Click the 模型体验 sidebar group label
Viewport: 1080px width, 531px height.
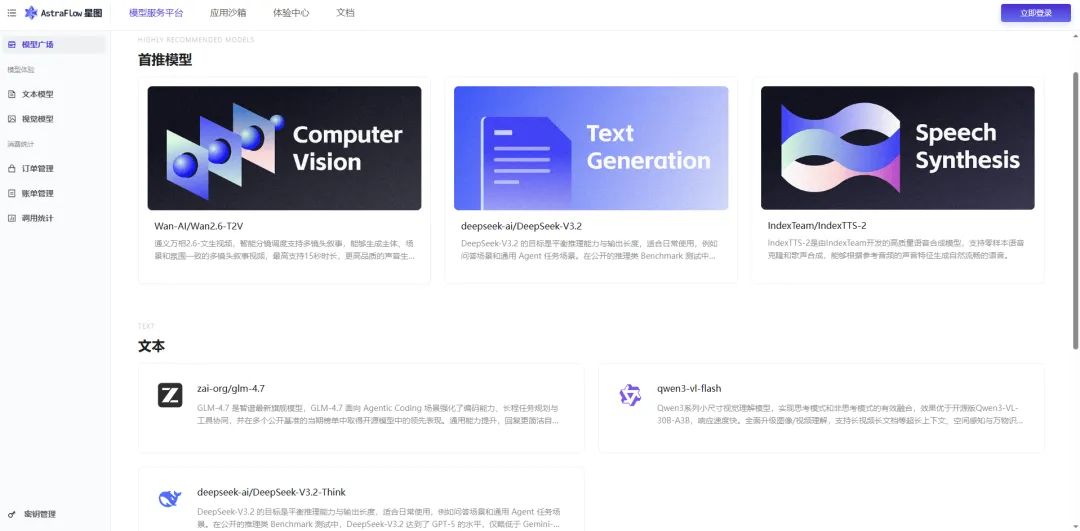21,70
